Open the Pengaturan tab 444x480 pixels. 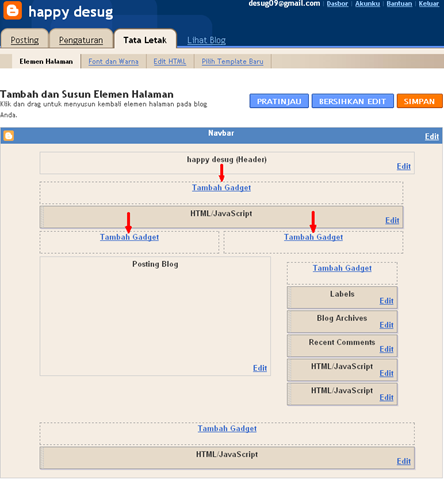coord(81,40)
